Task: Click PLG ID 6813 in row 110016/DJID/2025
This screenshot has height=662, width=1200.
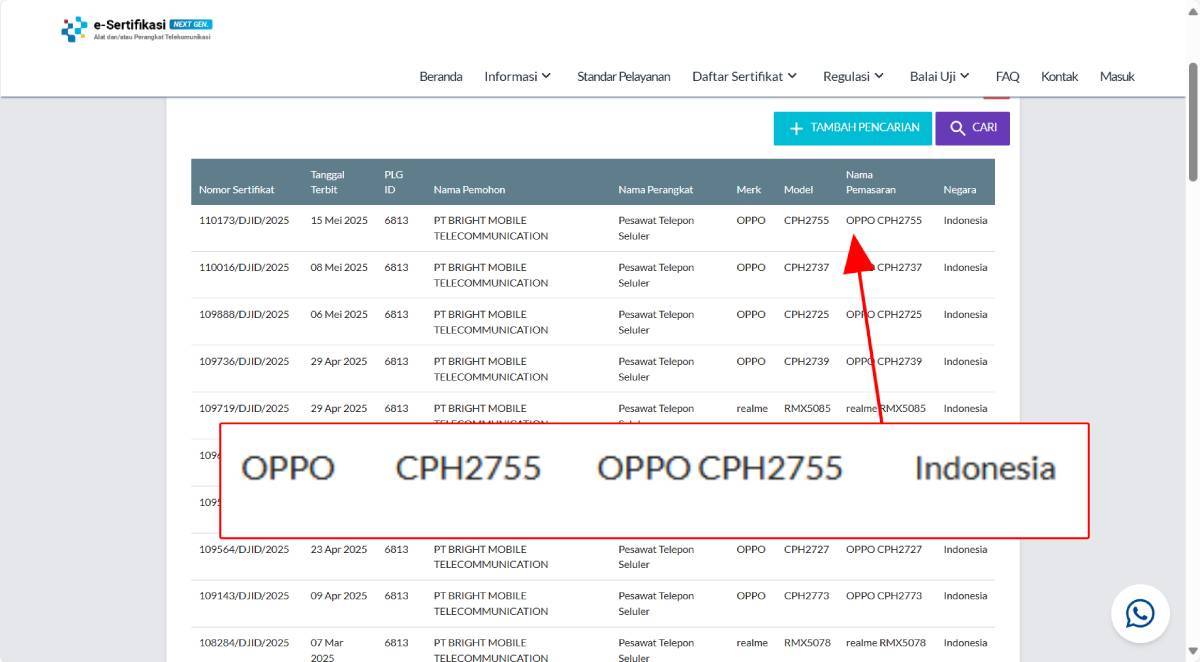Action: [396, 267]
